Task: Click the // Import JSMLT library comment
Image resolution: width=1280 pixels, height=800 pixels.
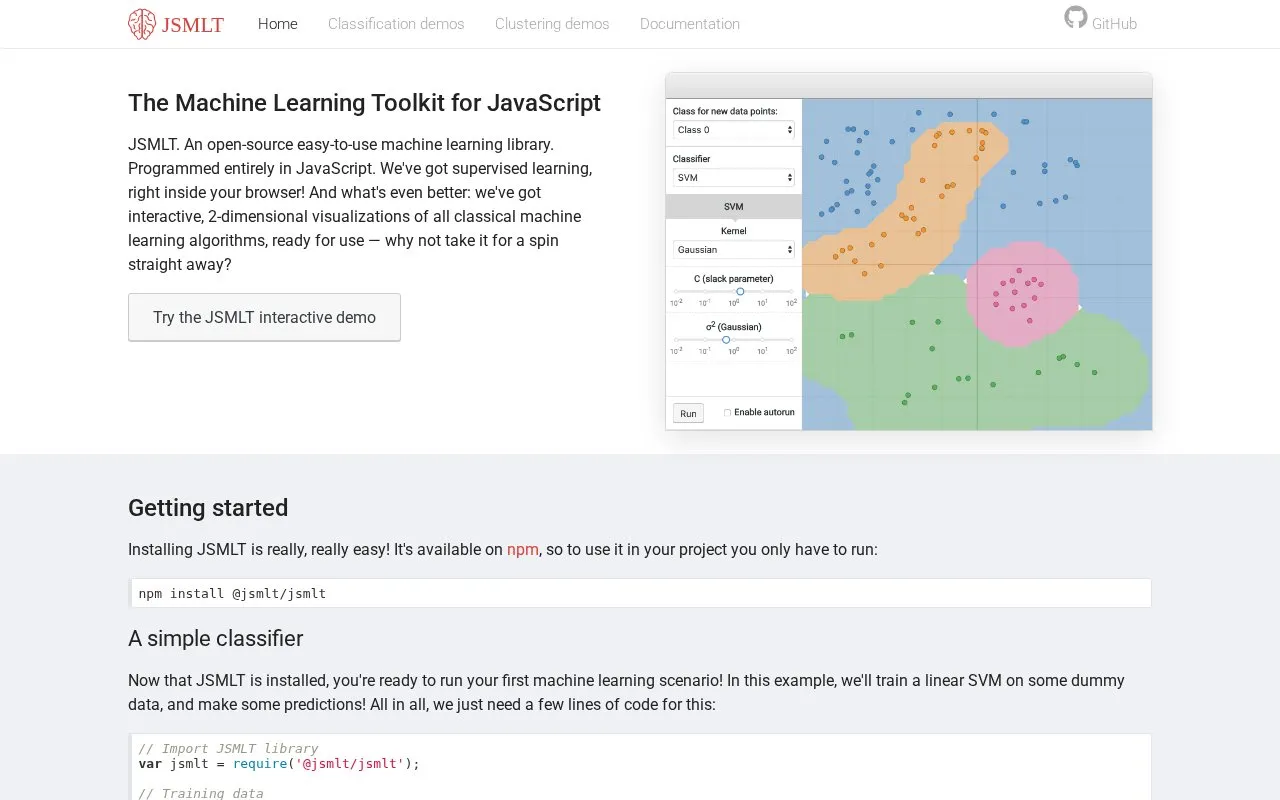Action: [228, 749]
